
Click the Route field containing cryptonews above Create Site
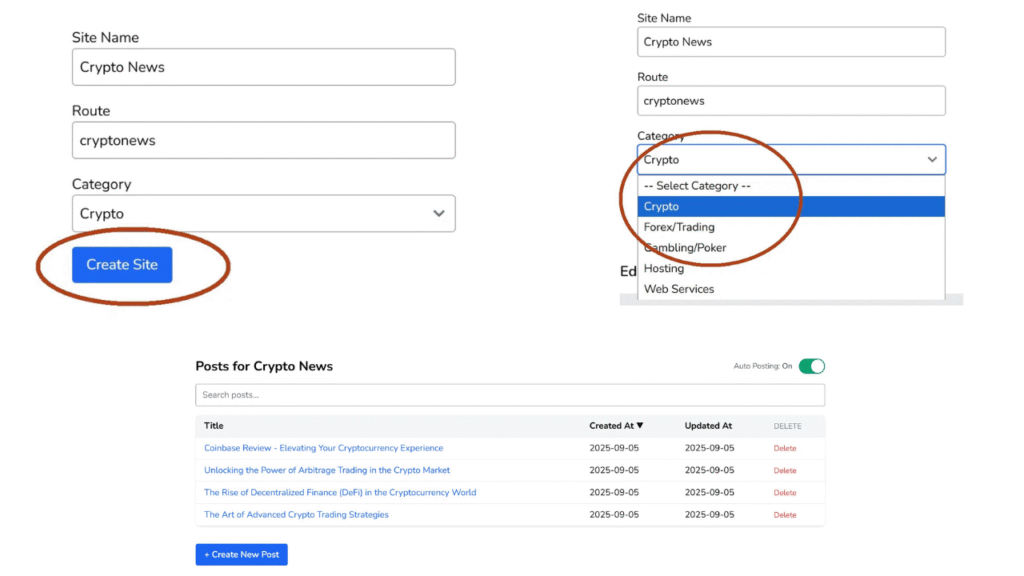point(263,141)
